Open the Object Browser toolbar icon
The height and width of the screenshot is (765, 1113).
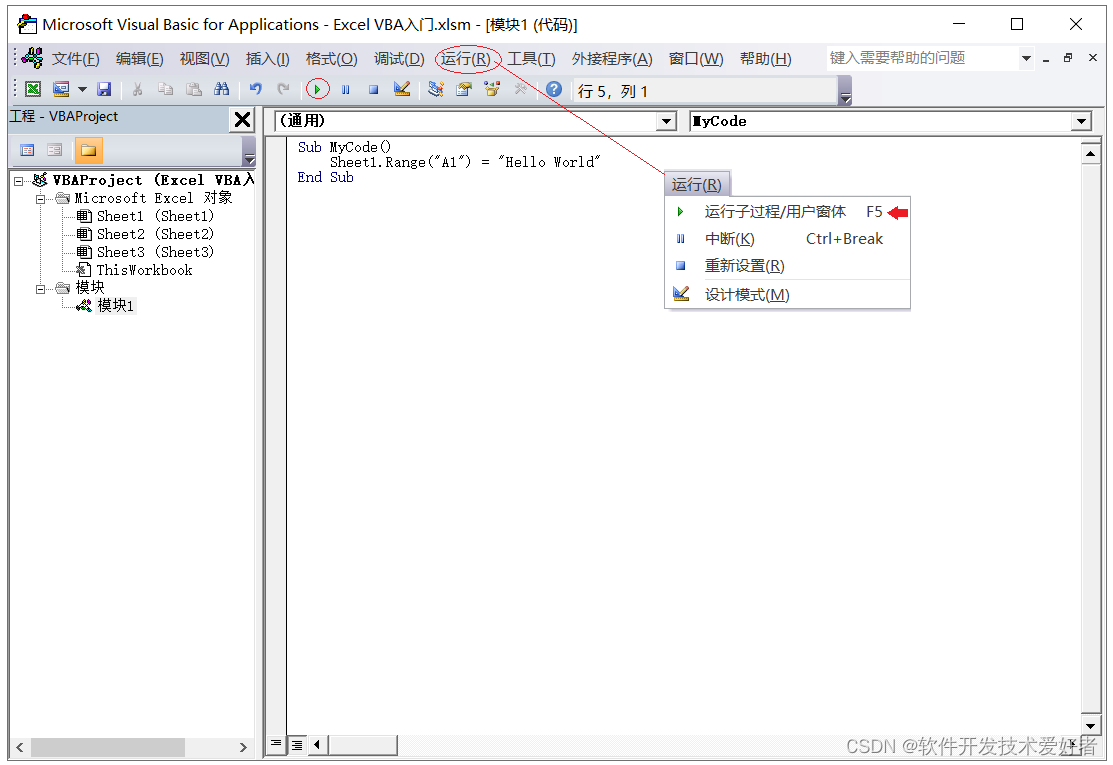click(x=492, y=89)
